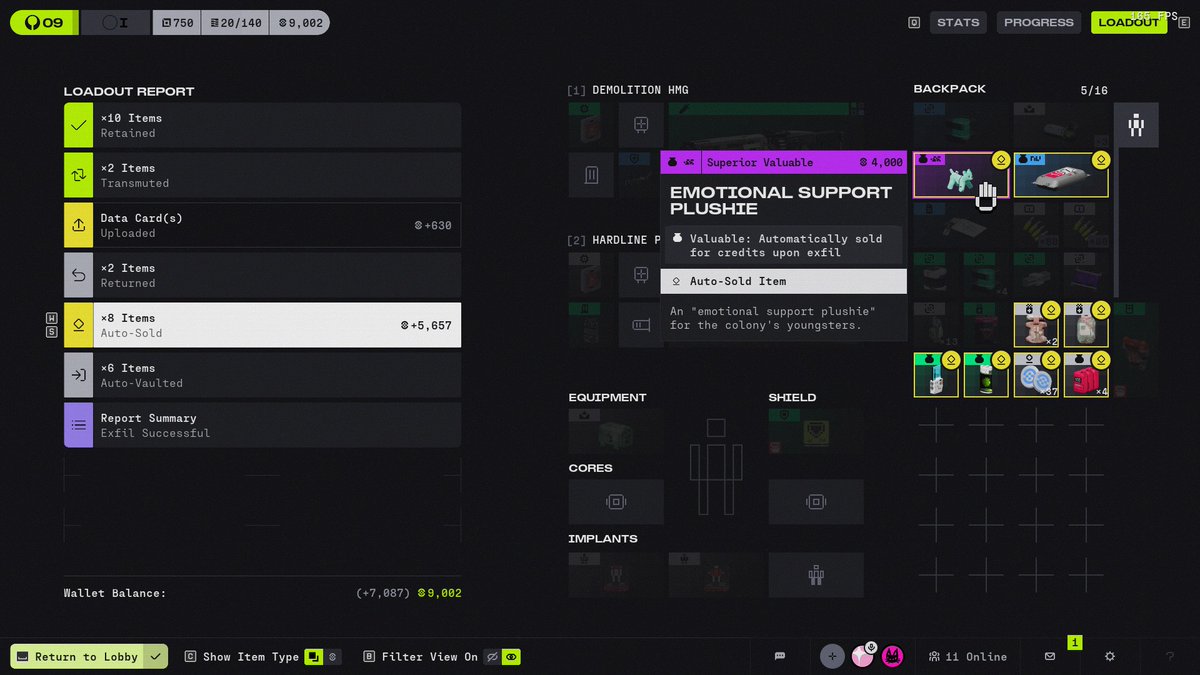Viewport: 1200px width, 675px height.
Task: Click the Superior Valuable tooltip header
Action: (784, 162)
